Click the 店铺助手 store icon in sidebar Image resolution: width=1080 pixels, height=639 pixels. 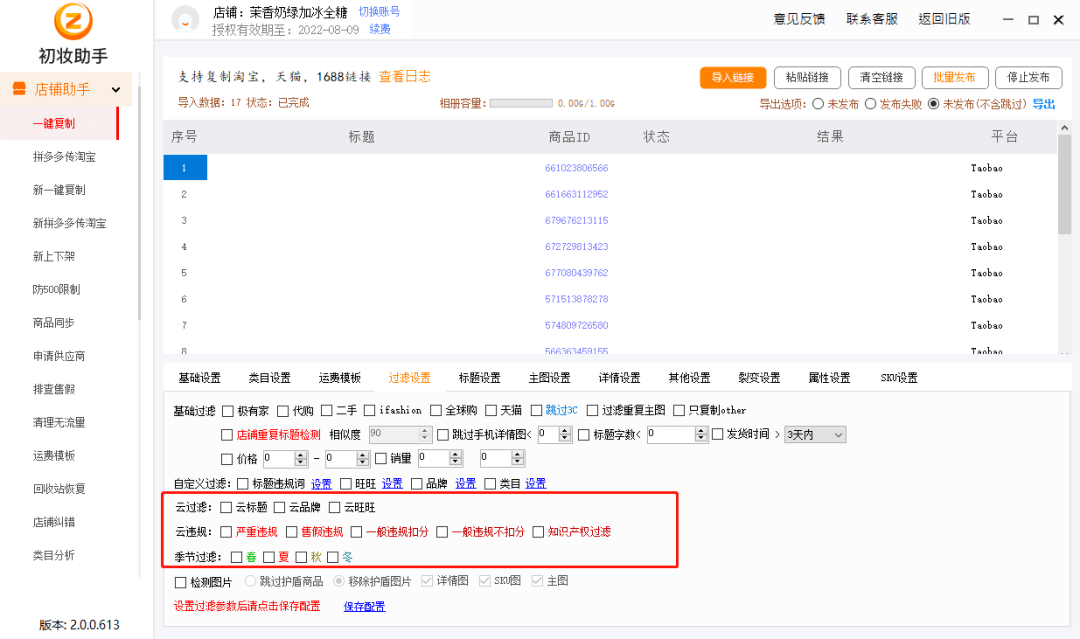point(19,89)
